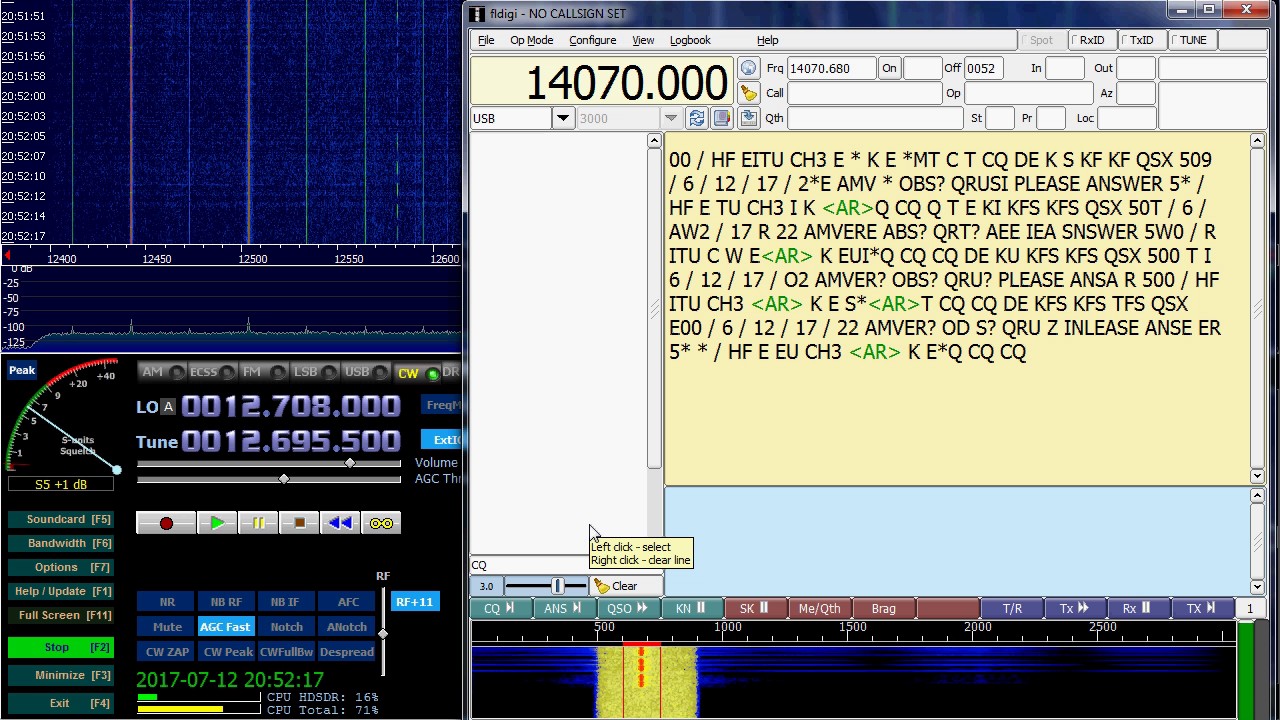This screenshot has width=1280, height=720.
Task: Check the TxID checkbox
Action: pos(1140,40)
